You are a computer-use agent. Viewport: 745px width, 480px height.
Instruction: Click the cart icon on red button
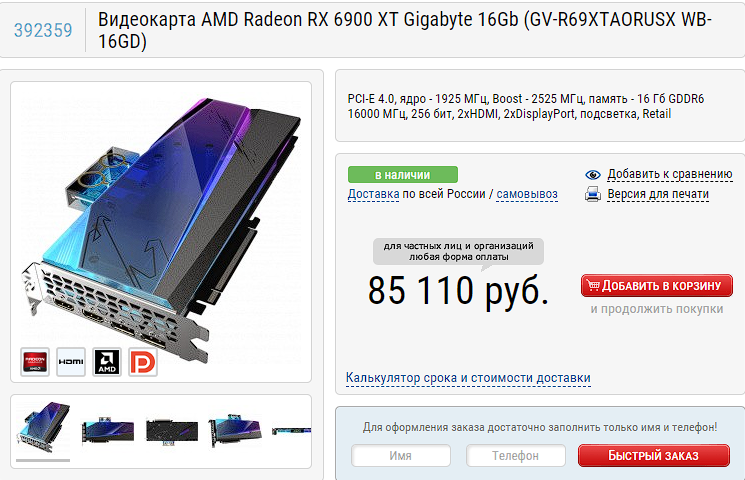pos(592,285)
